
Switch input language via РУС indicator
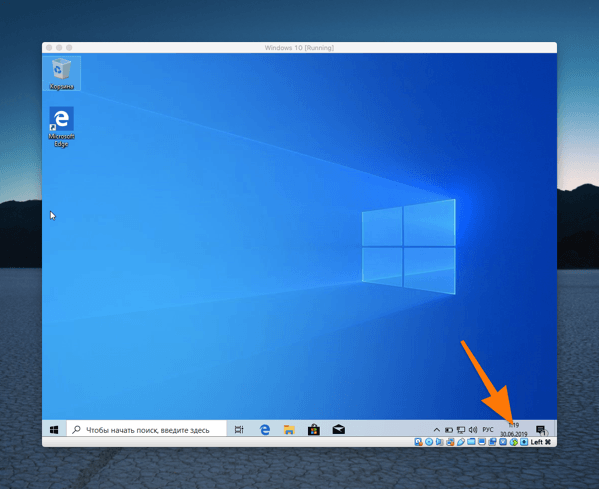(488, 430)
